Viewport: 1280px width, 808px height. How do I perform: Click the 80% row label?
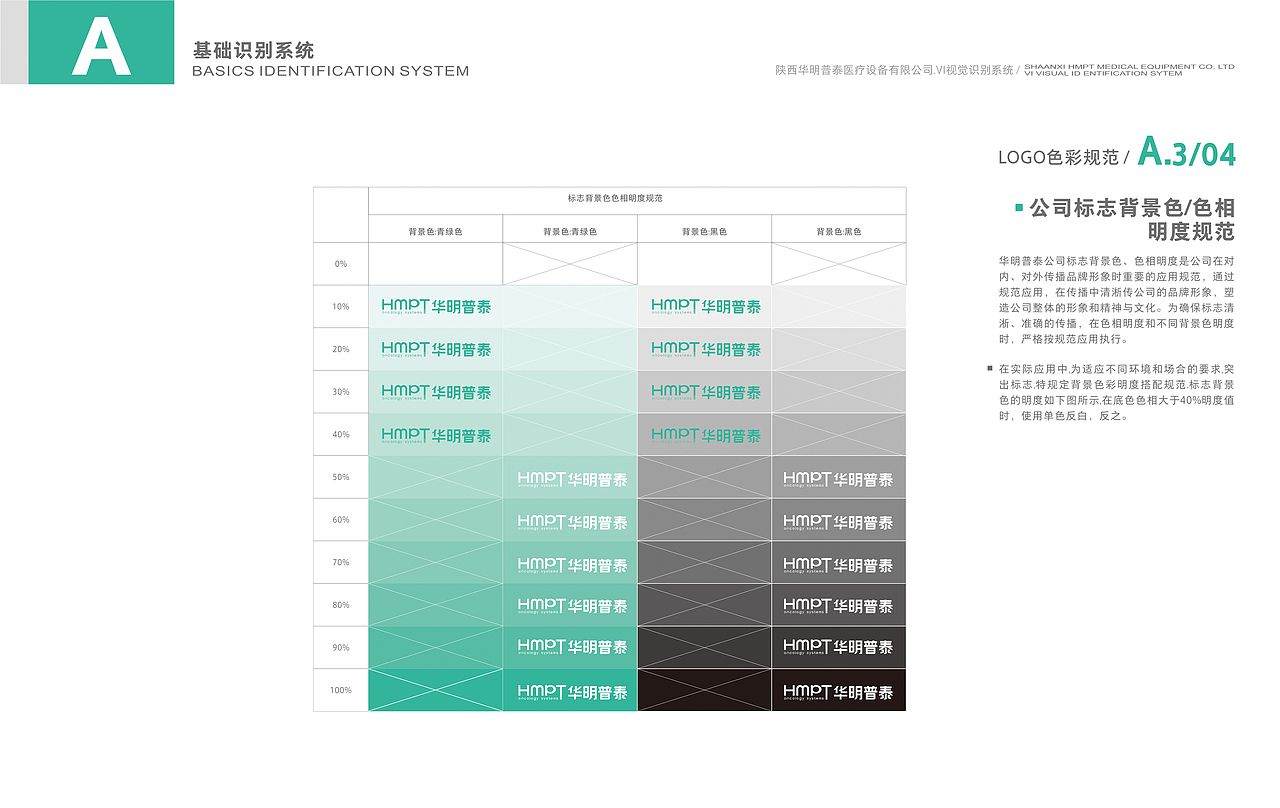[x=341, y=605]
